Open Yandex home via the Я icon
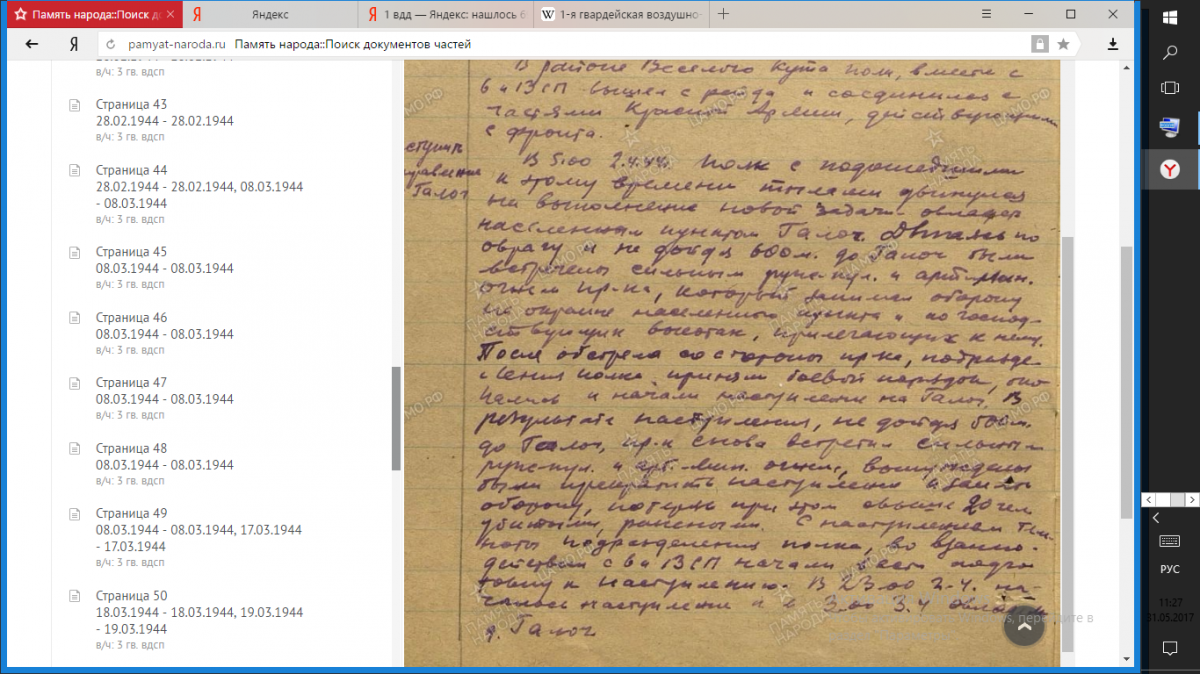 point(73,44)
